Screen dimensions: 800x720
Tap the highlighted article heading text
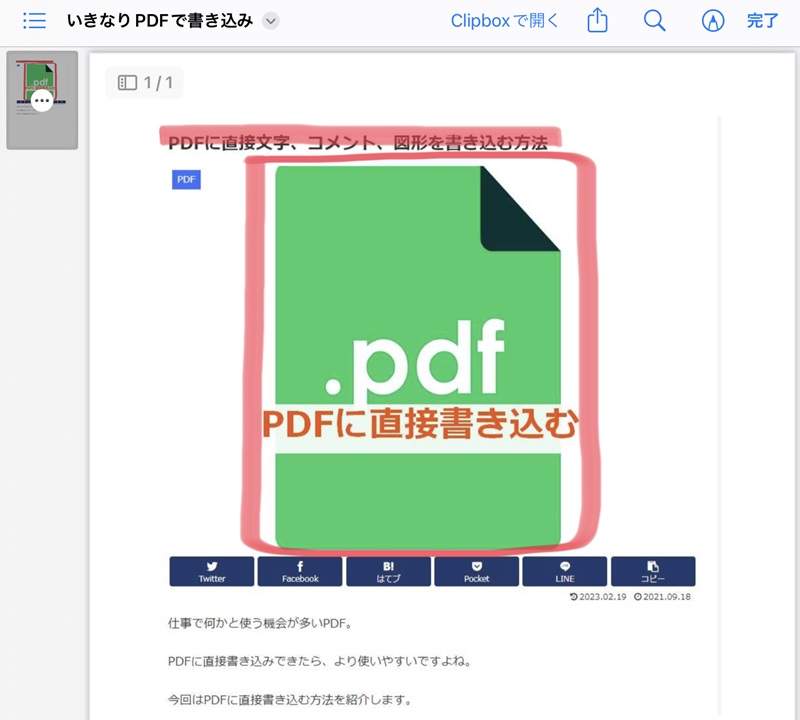point(358,143)
